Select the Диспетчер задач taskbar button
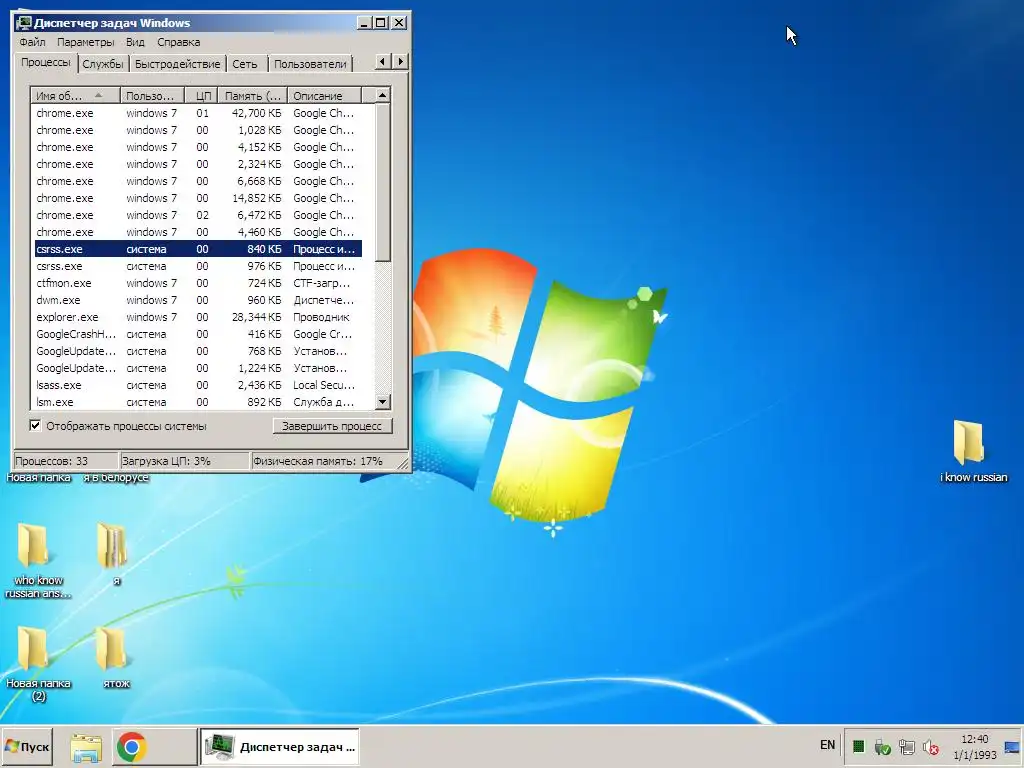The width and height of the screenshot is (1024, 768). 280,746
